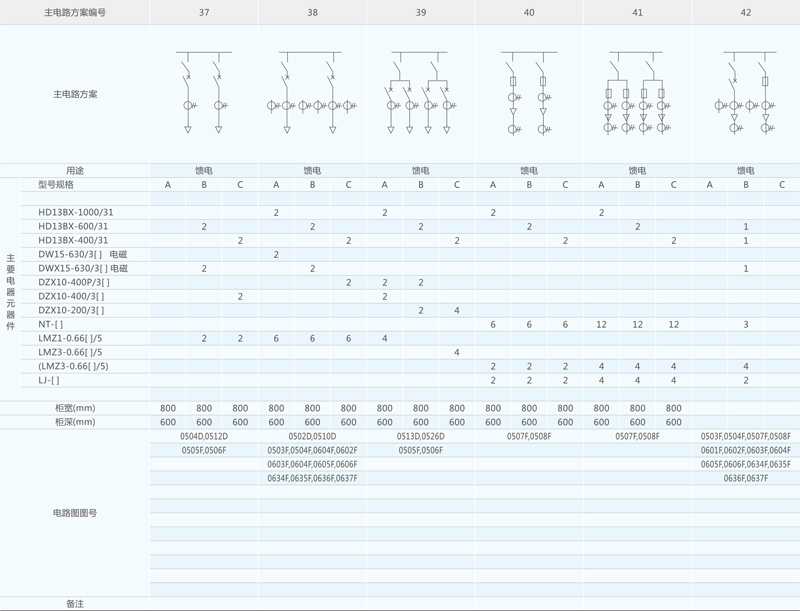Click the scheme 41 circuit diagram

637,93
